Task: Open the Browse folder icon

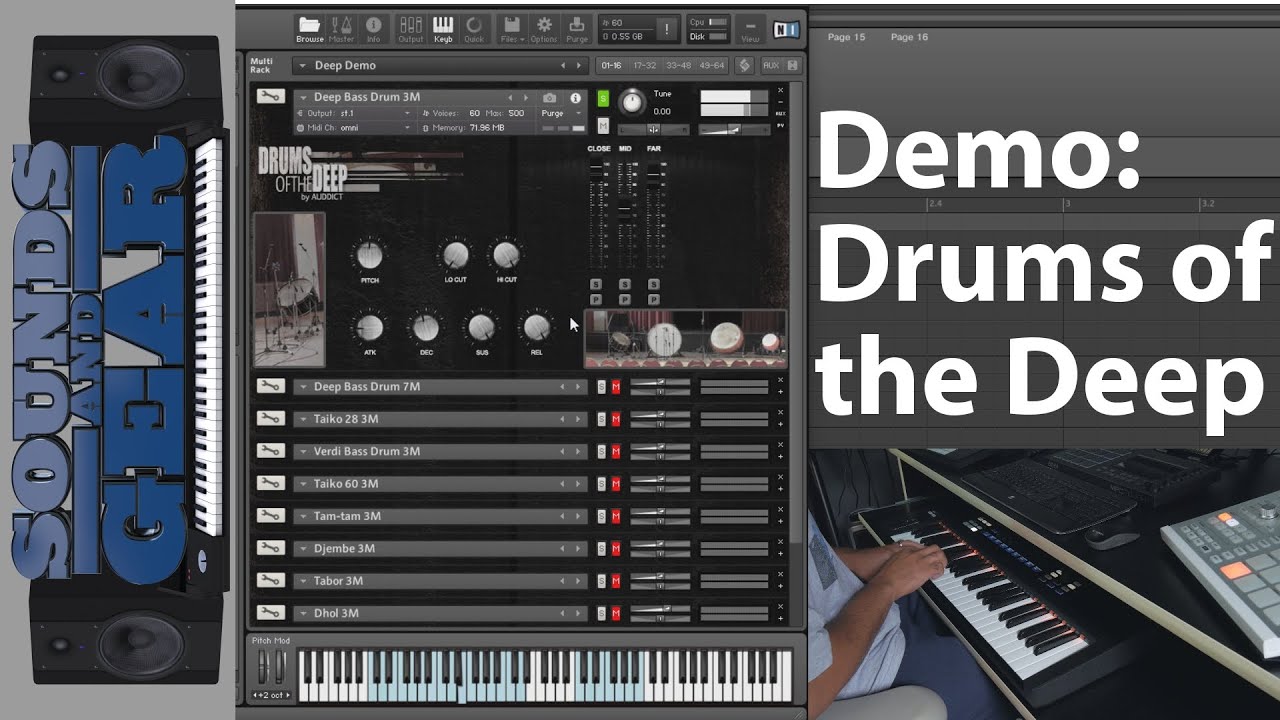Action: pos(310,29)
